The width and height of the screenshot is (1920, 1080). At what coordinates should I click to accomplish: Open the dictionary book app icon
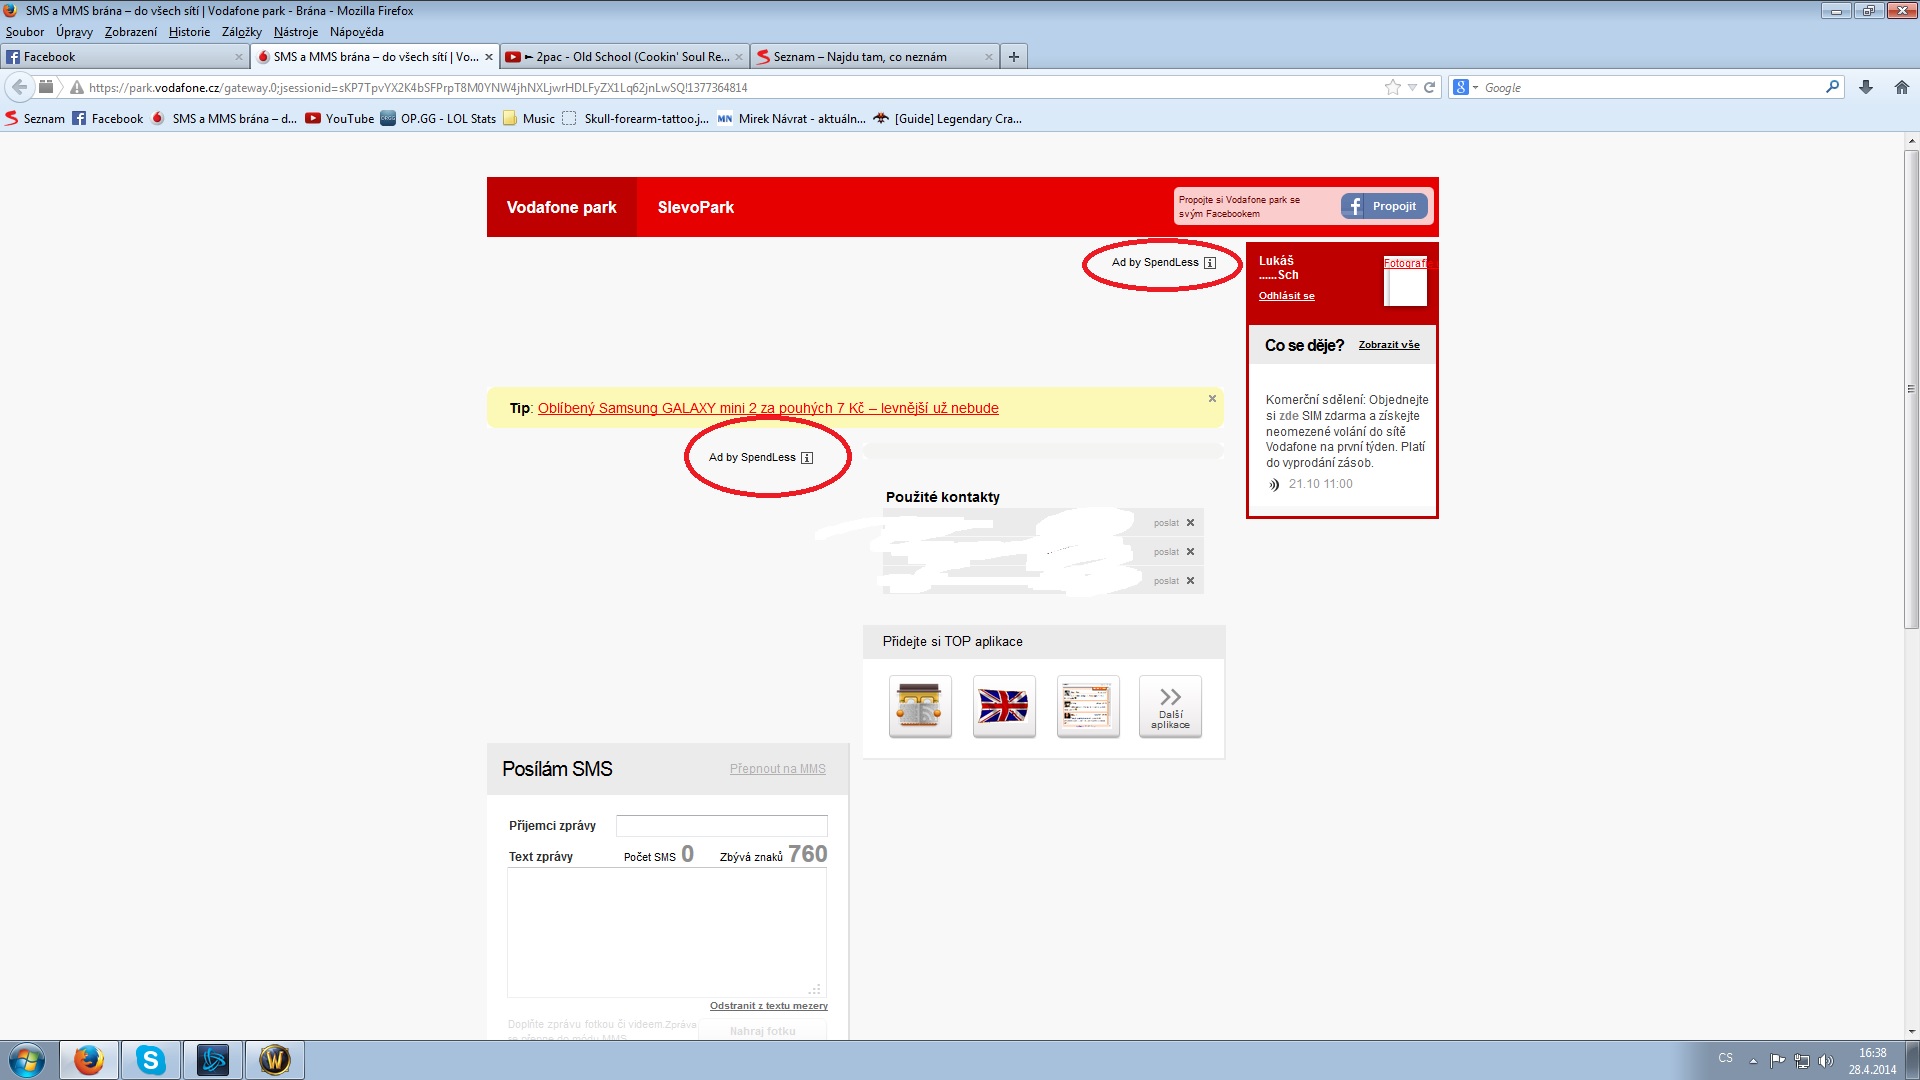pos(920,706)
